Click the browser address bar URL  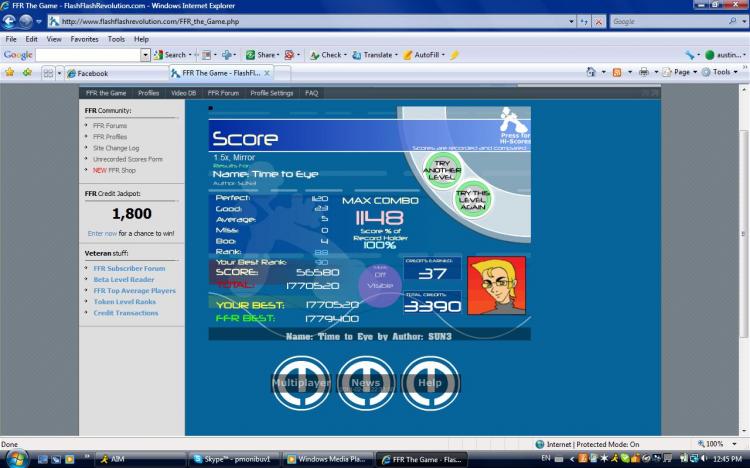(151, 22)
